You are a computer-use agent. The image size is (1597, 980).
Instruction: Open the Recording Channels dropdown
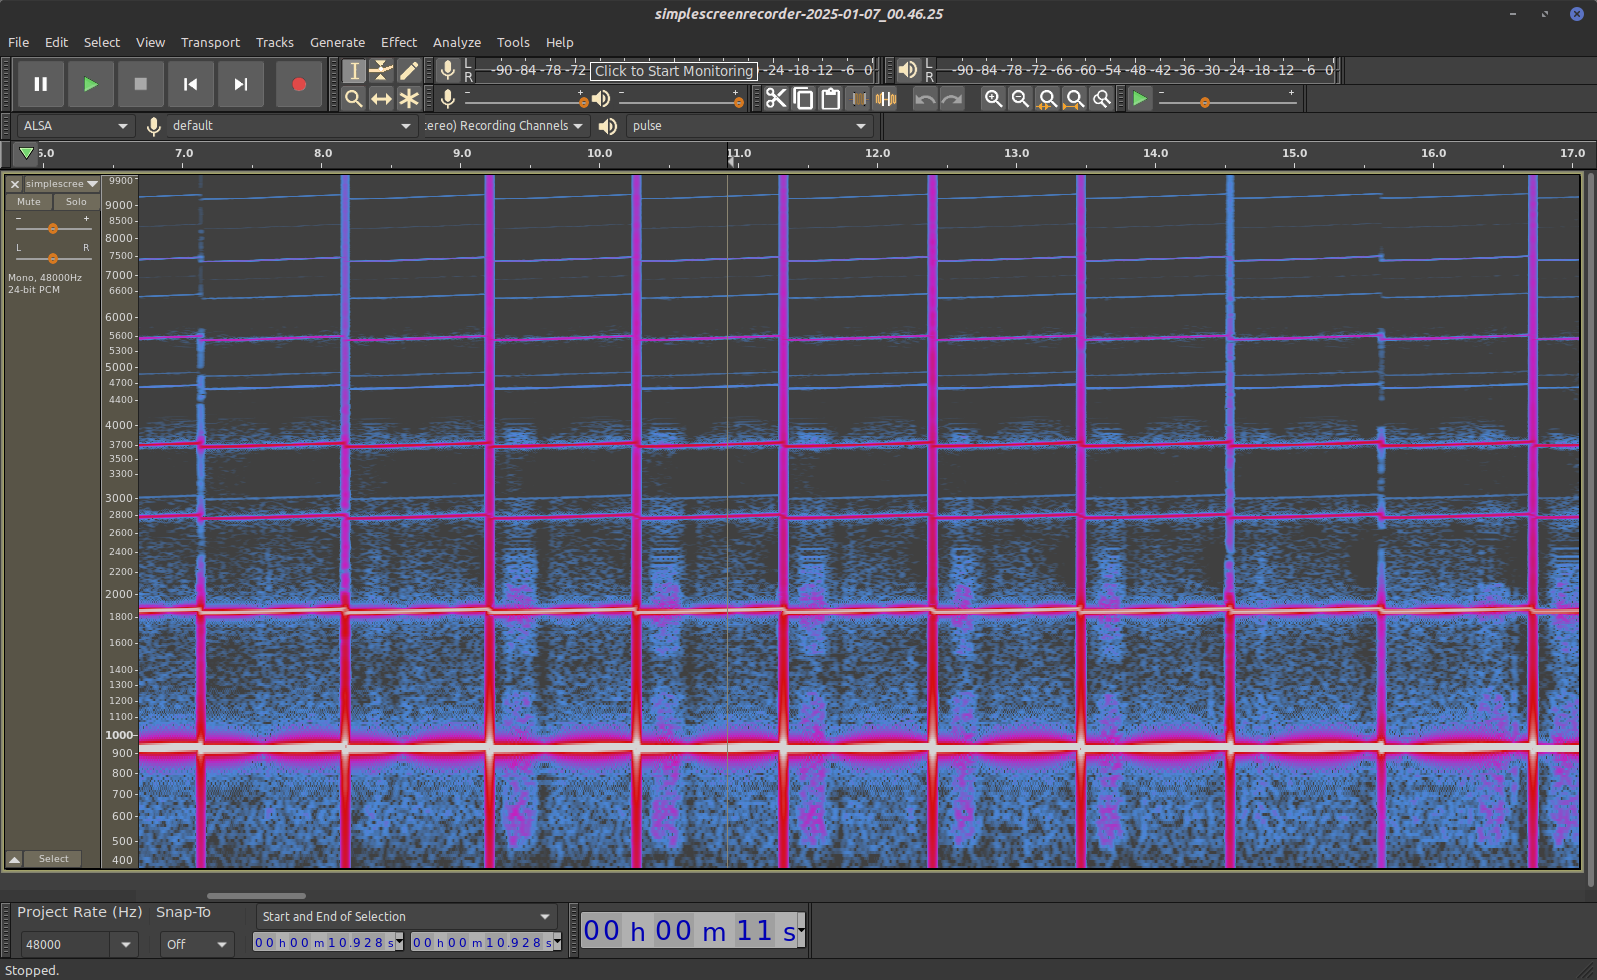pyautogui.click(x=504, y=126)
